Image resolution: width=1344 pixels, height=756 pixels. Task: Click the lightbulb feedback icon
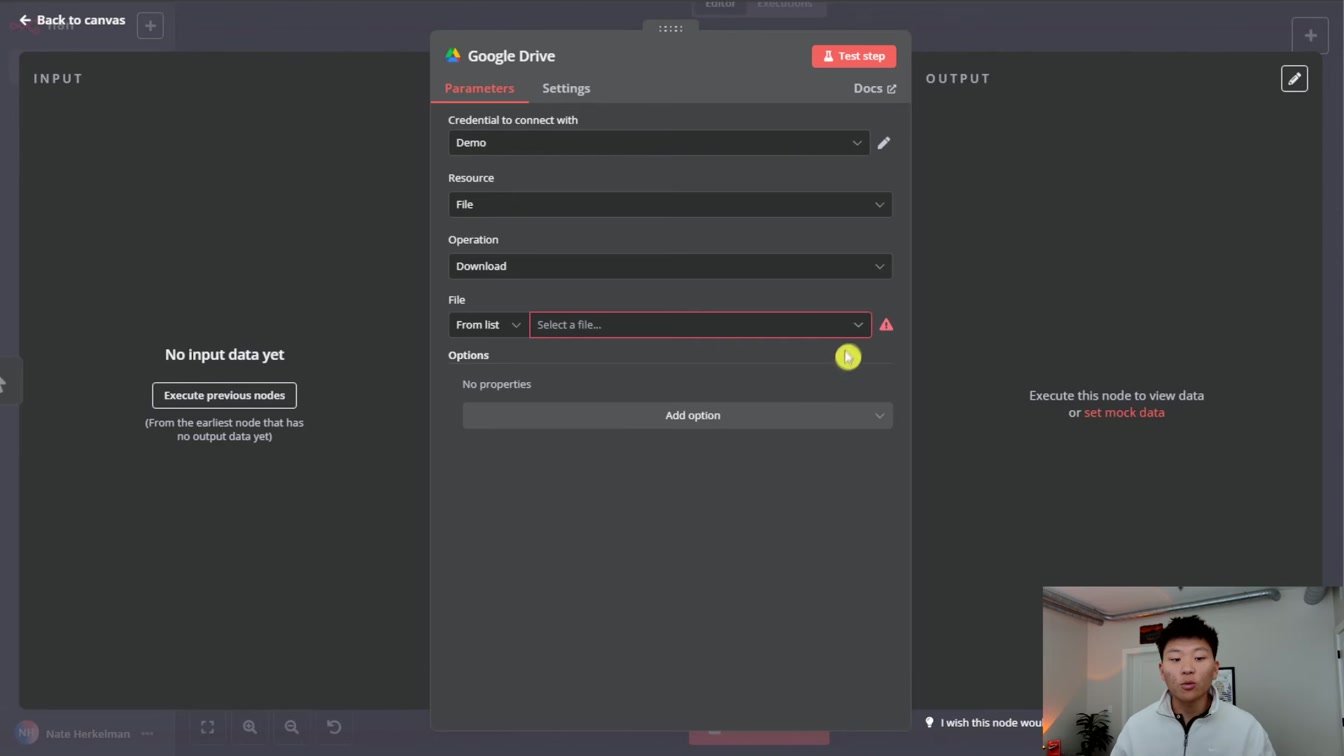(x=929, y=722)
